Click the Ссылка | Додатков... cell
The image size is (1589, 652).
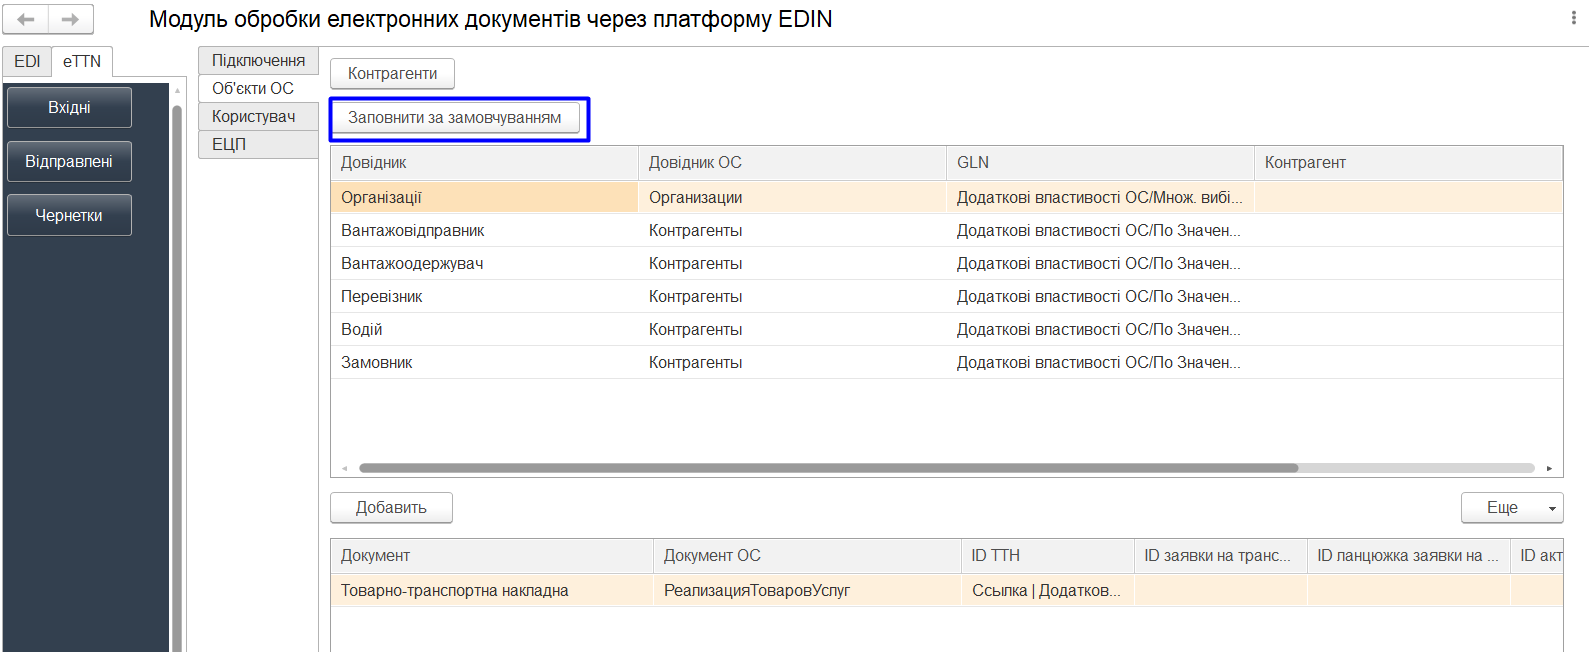click(x=1049, y=590)
